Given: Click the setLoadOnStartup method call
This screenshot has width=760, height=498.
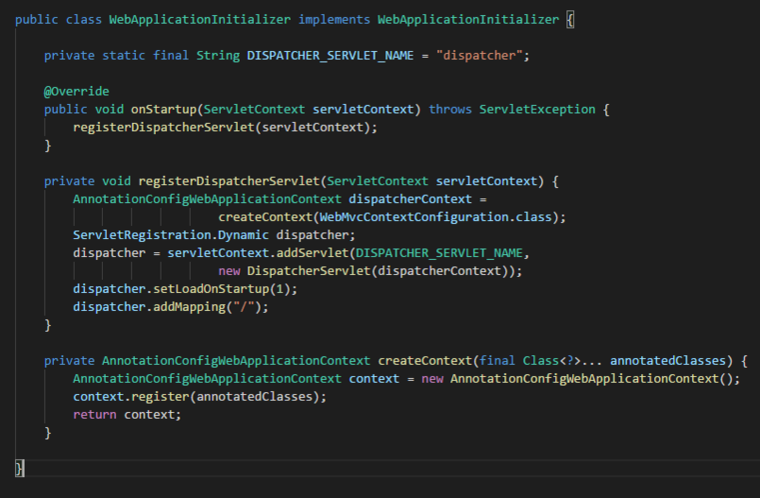Looking at the screenshot, I should click(211, 289).
